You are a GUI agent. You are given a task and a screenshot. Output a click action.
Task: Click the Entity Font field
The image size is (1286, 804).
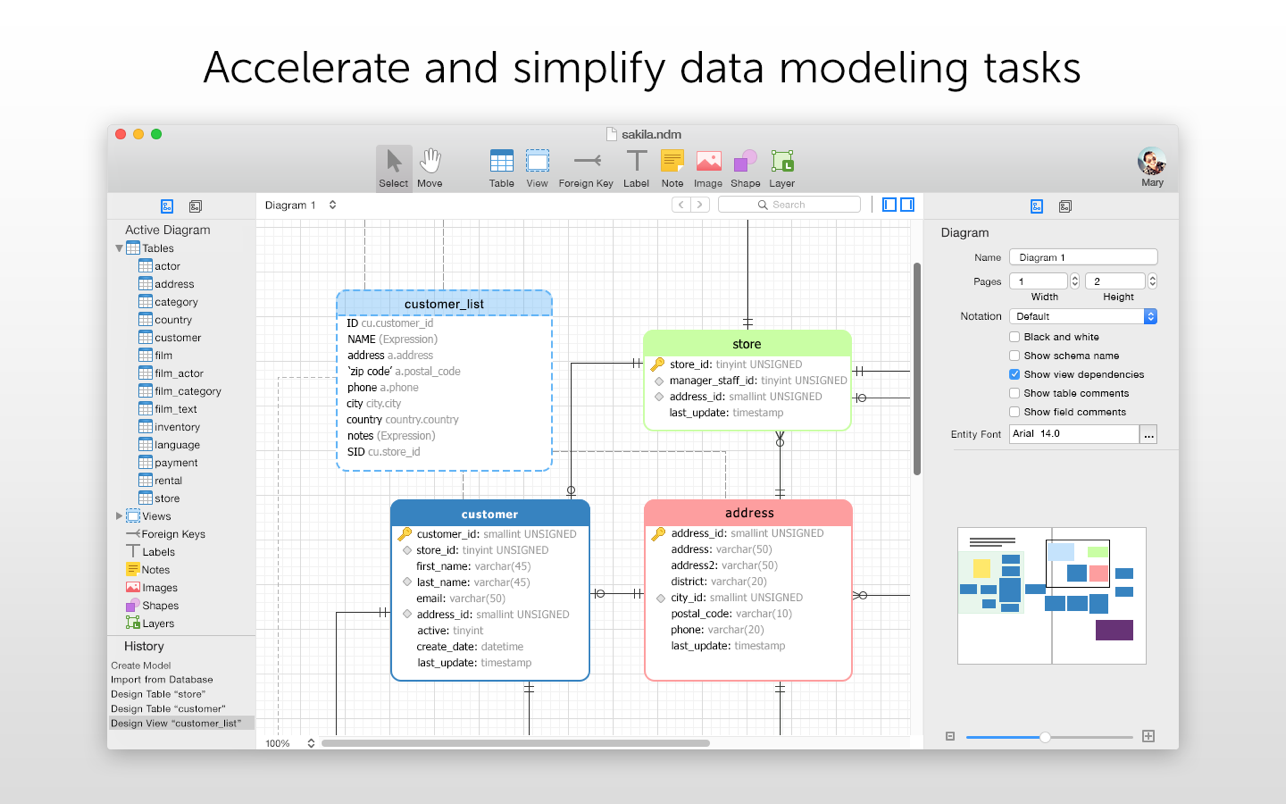pyautogui.click(x=1074, y=434)
